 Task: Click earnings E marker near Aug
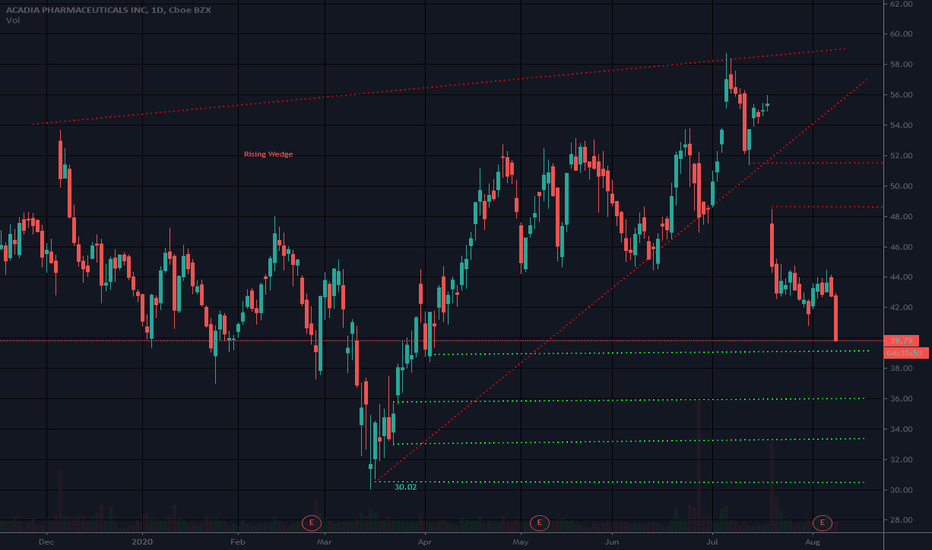(822, 523)
